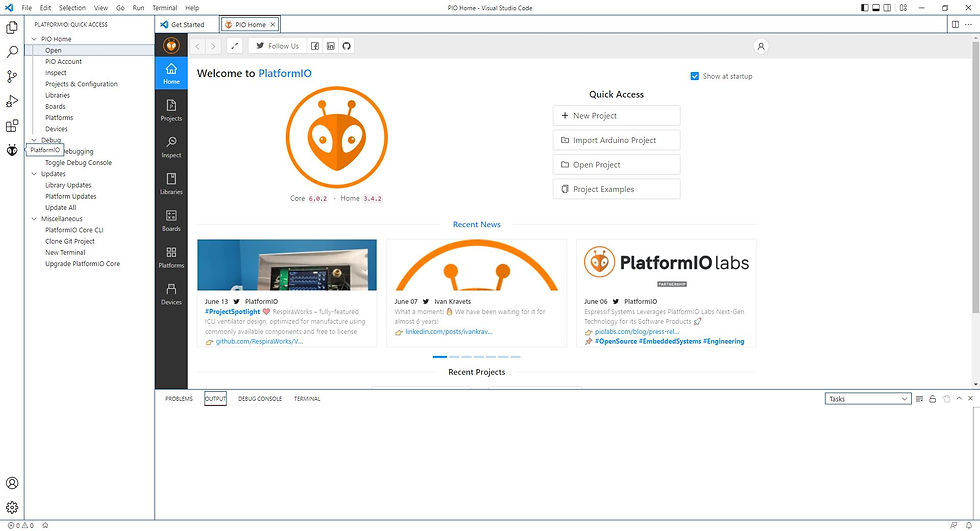Open the piolabs.com/blog/press-rel link

coord(637,332)
